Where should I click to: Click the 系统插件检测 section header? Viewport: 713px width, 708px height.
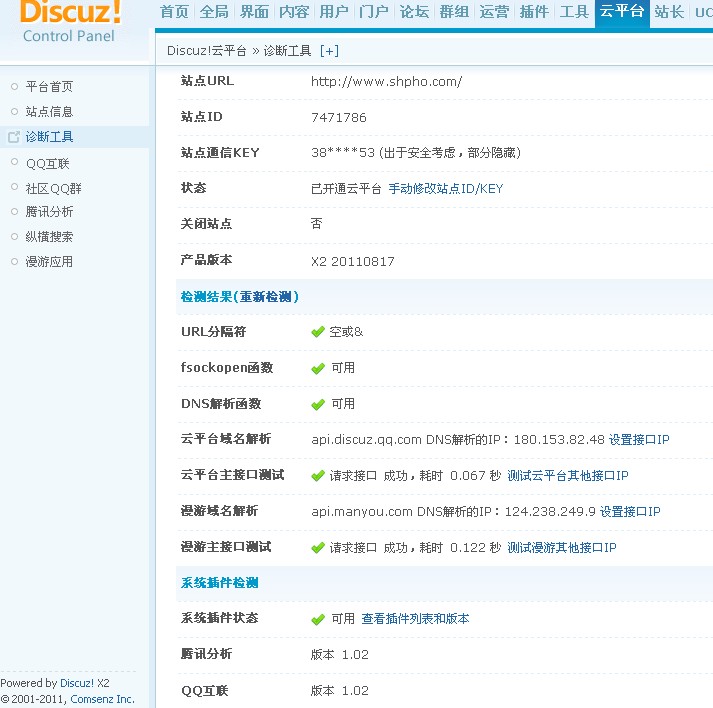[x=220, y=582]
